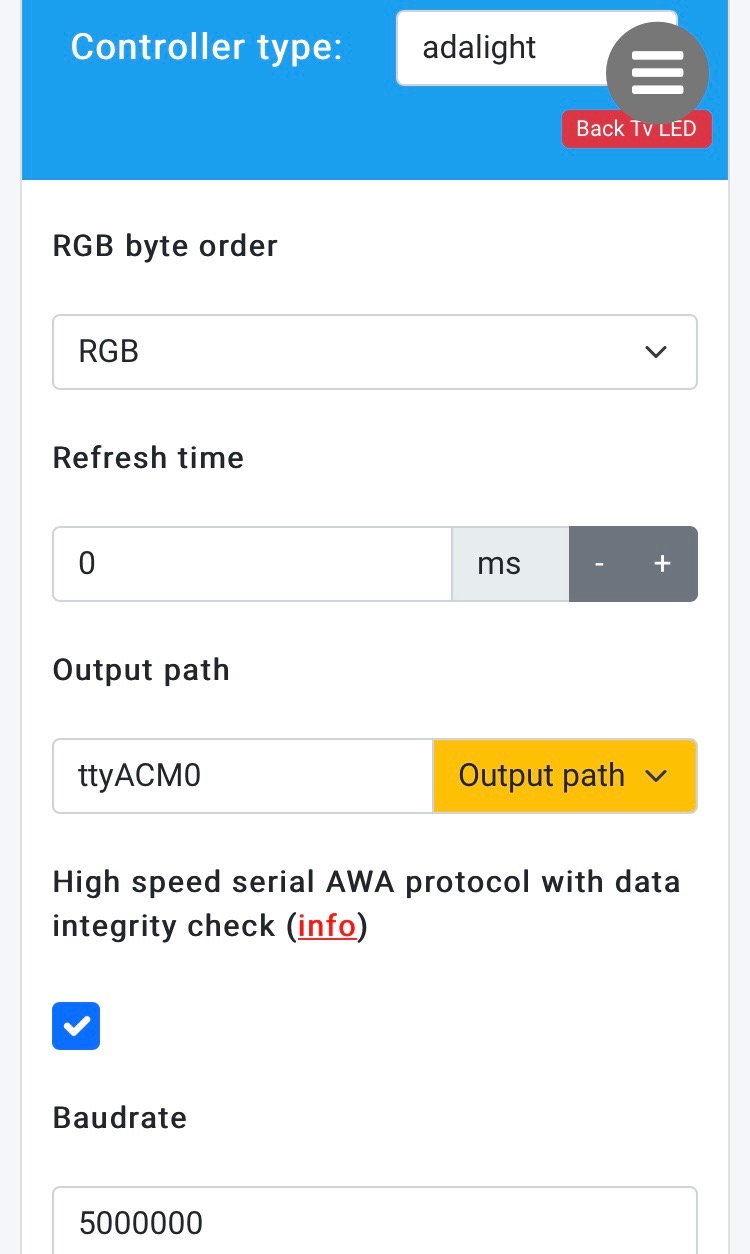The width and height of the screenshot is (750, 1254).
Task: Click the ttyACM0 output path text field
Action: coord(242,776)
